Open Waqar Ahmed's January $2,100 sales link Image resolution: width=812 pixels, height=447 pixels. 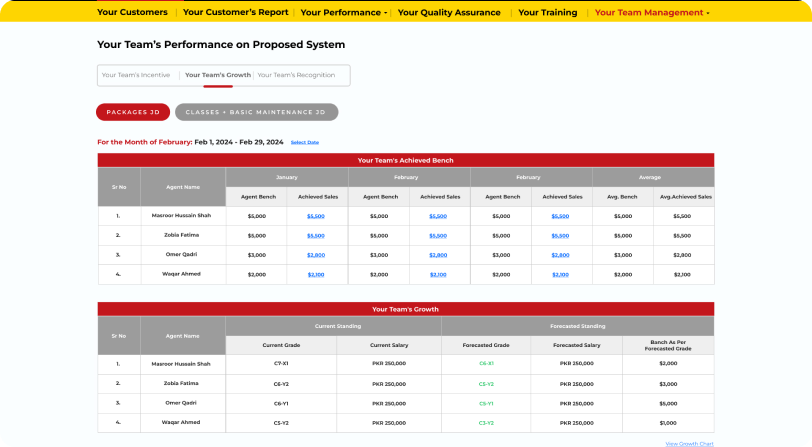tap(316, 274)
